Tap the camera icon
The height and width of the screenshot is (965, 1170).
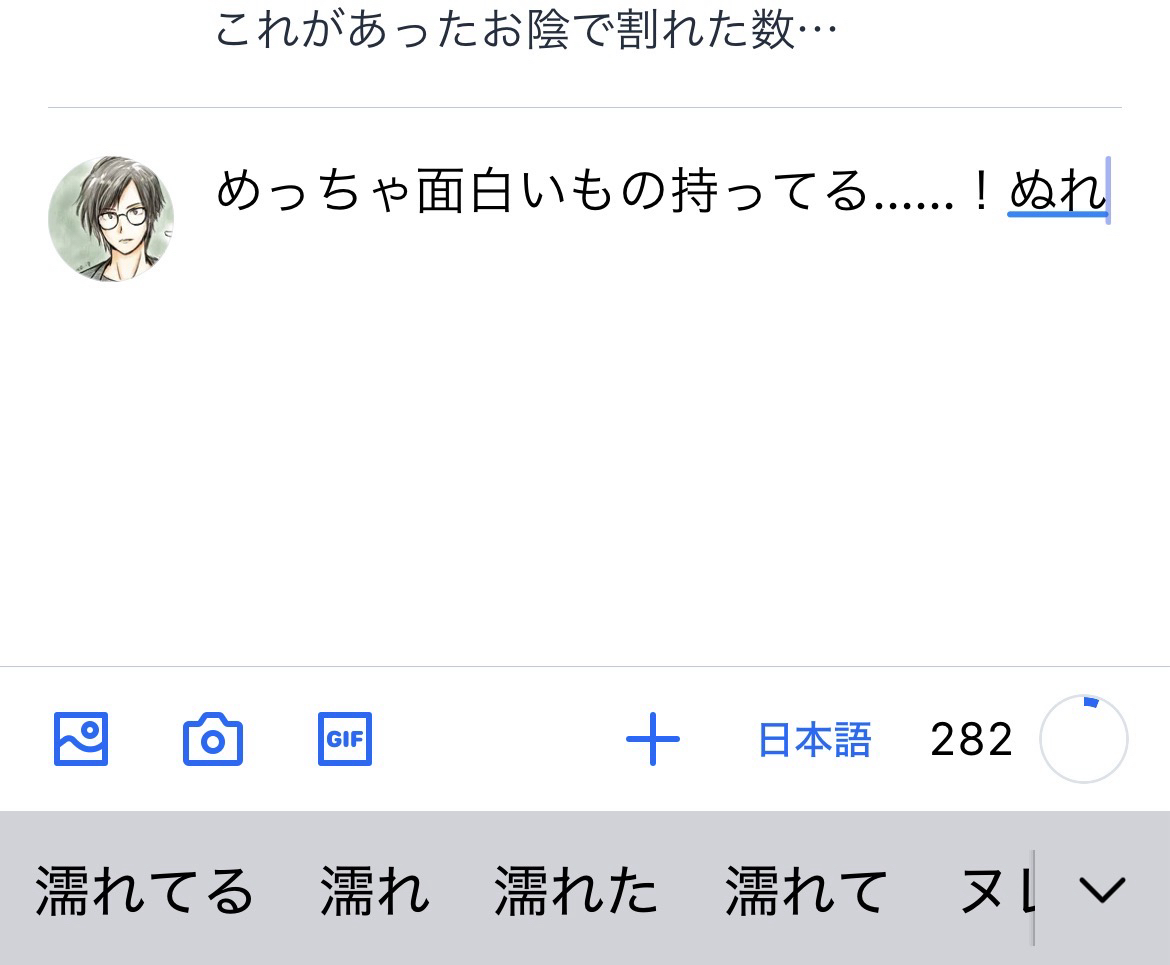coord(213,739)
